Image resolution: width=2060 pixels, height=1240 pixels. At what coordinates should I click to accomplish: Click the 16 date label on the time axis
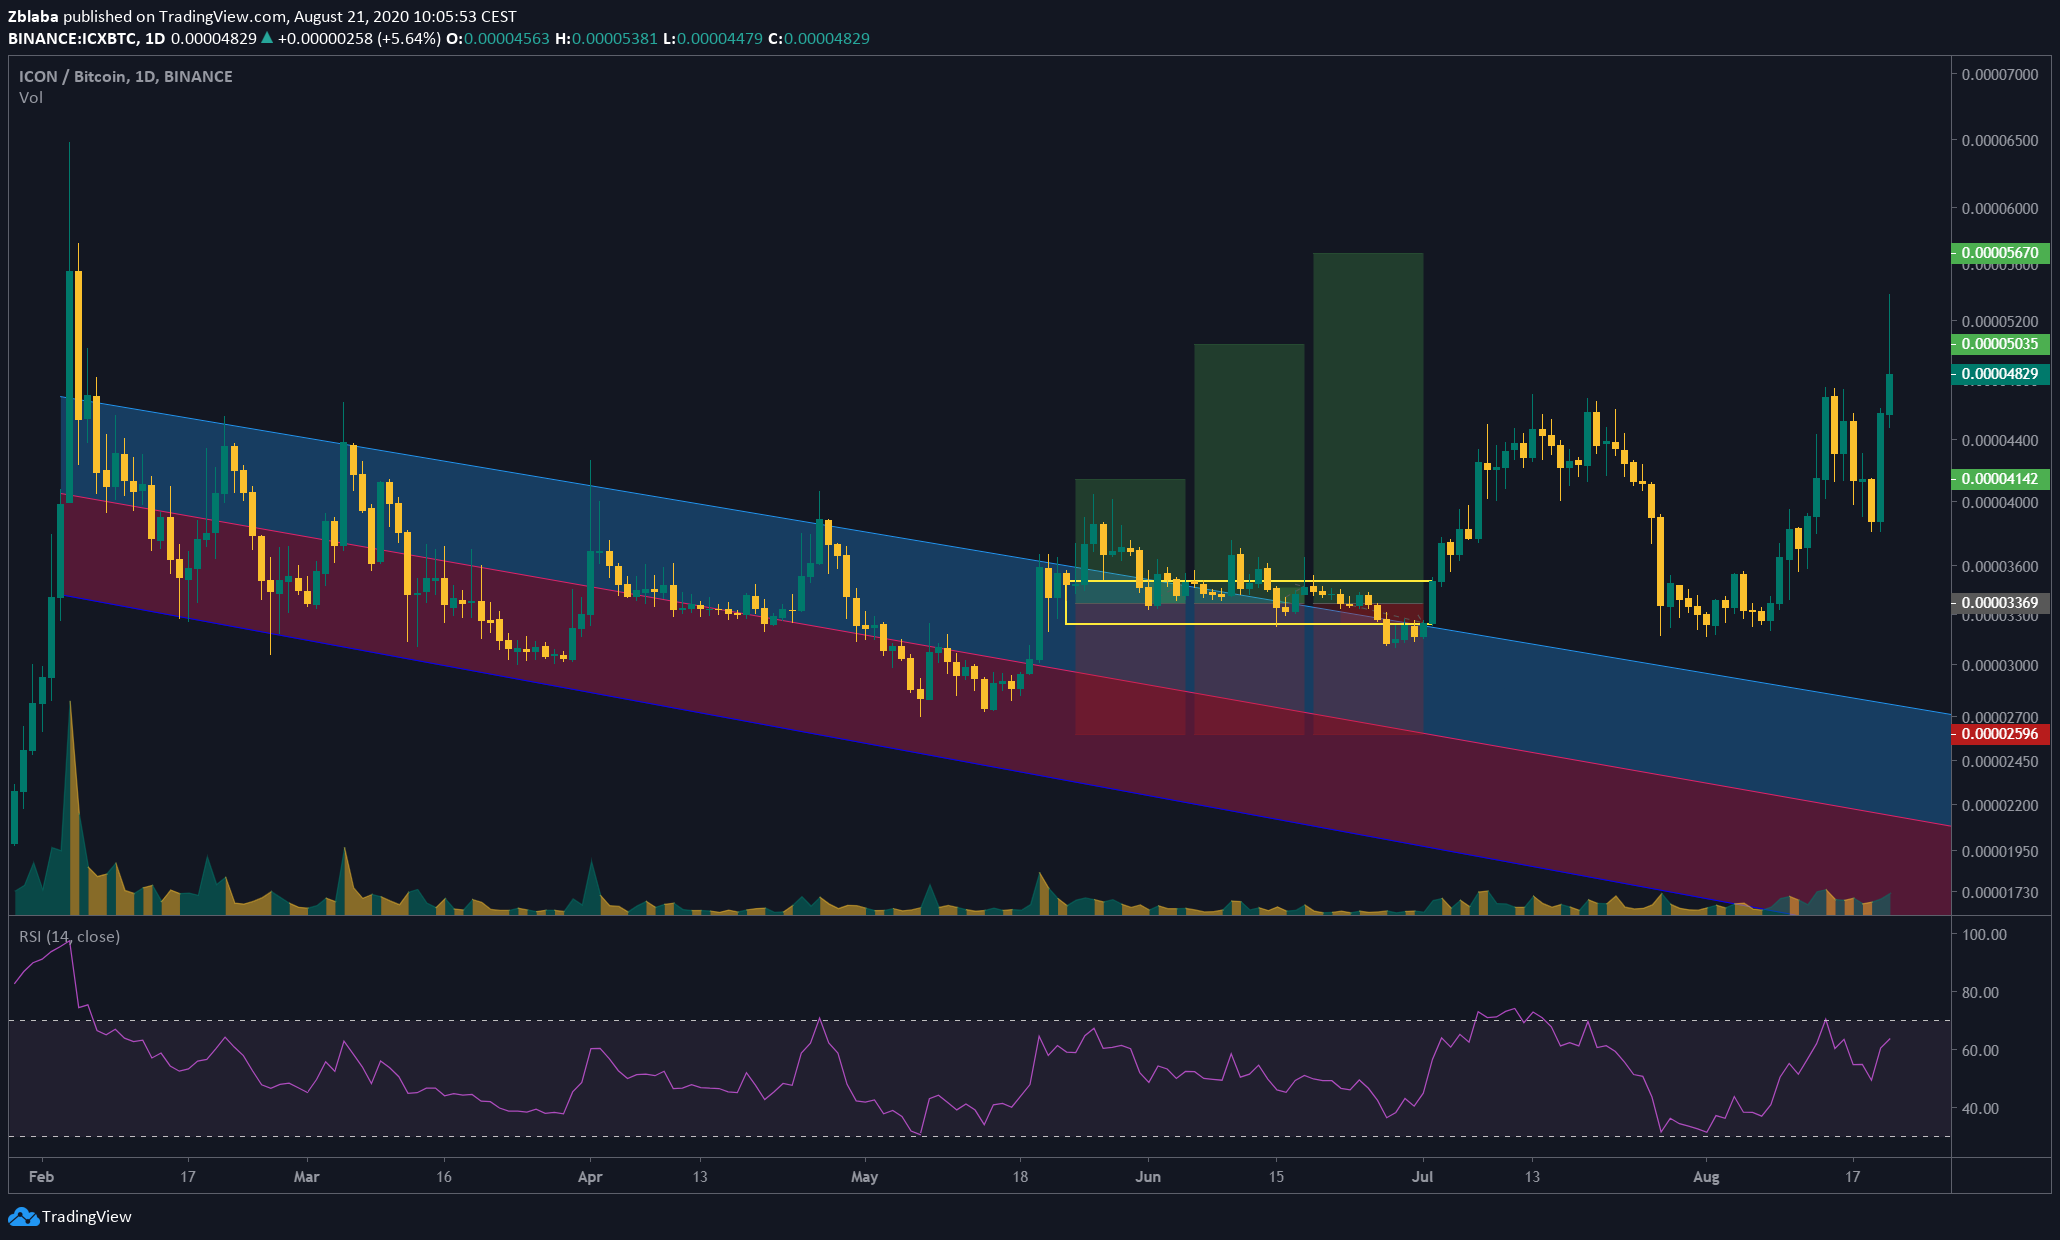(x=444, y=1177)
